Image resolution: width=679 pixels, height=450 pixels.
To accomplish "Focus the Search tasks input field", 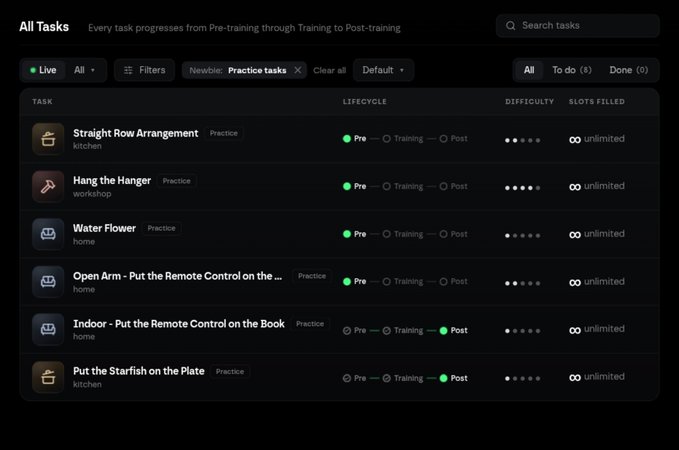I will pos(578,26).
